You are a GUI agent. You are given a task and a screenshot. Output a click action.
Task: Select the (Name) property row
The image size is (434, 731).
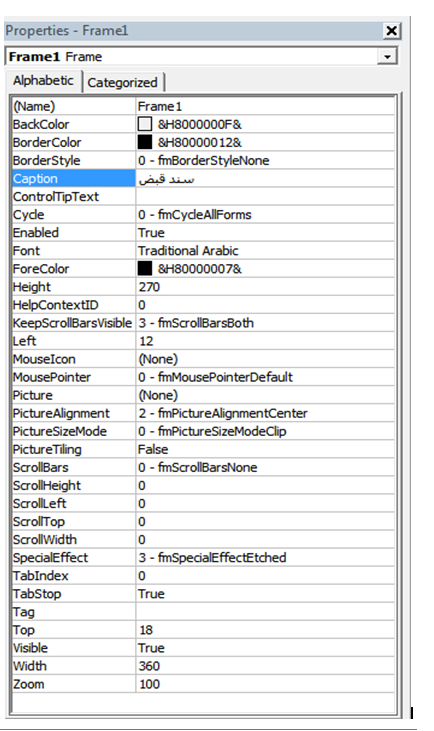(203, 106)
